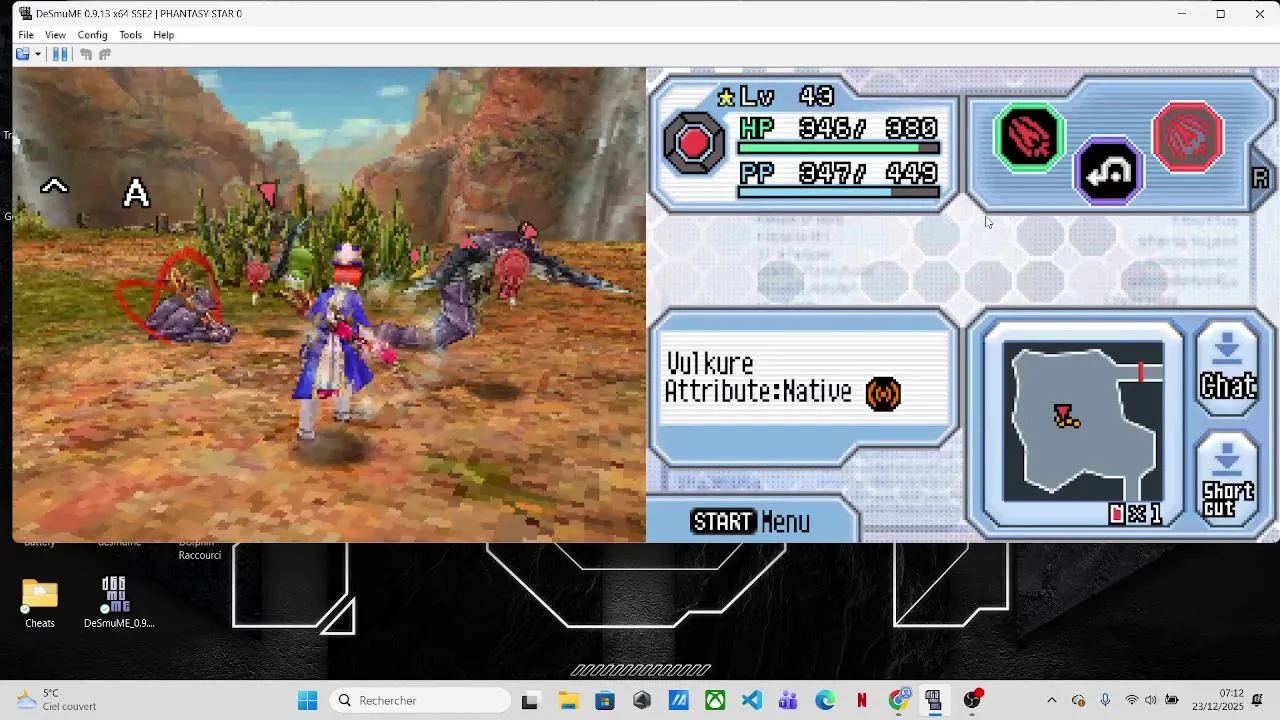Launch Microsoft Store from the taskbar

click(605, 701)
